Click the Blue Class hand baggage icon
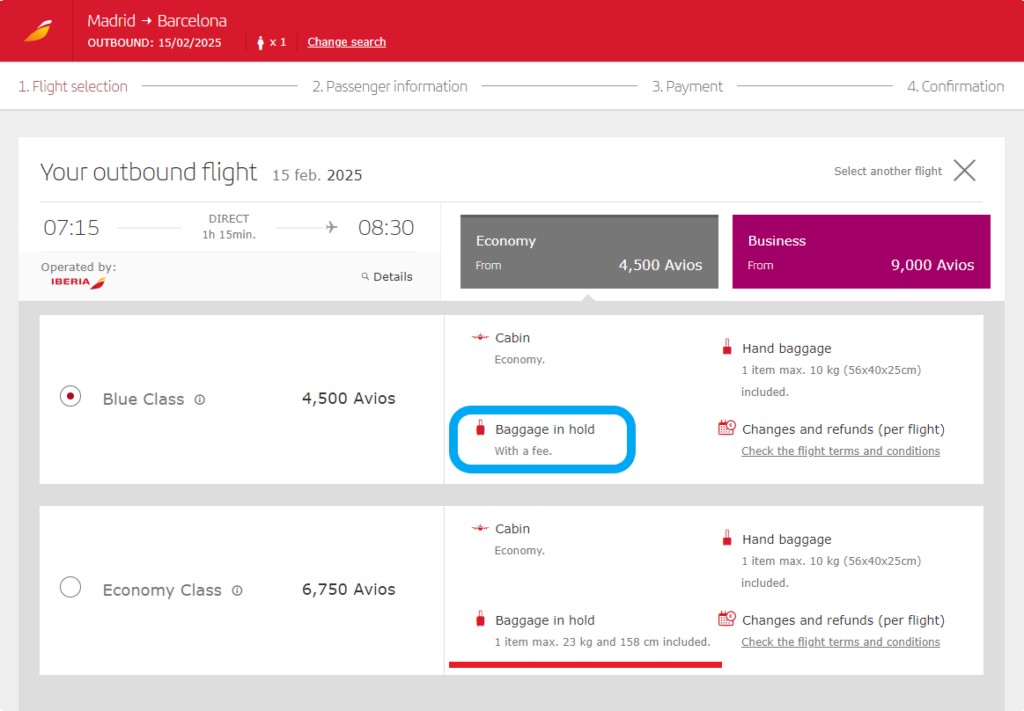Image resolution: width=1024 pixels, height=711 pixels. 727,348
